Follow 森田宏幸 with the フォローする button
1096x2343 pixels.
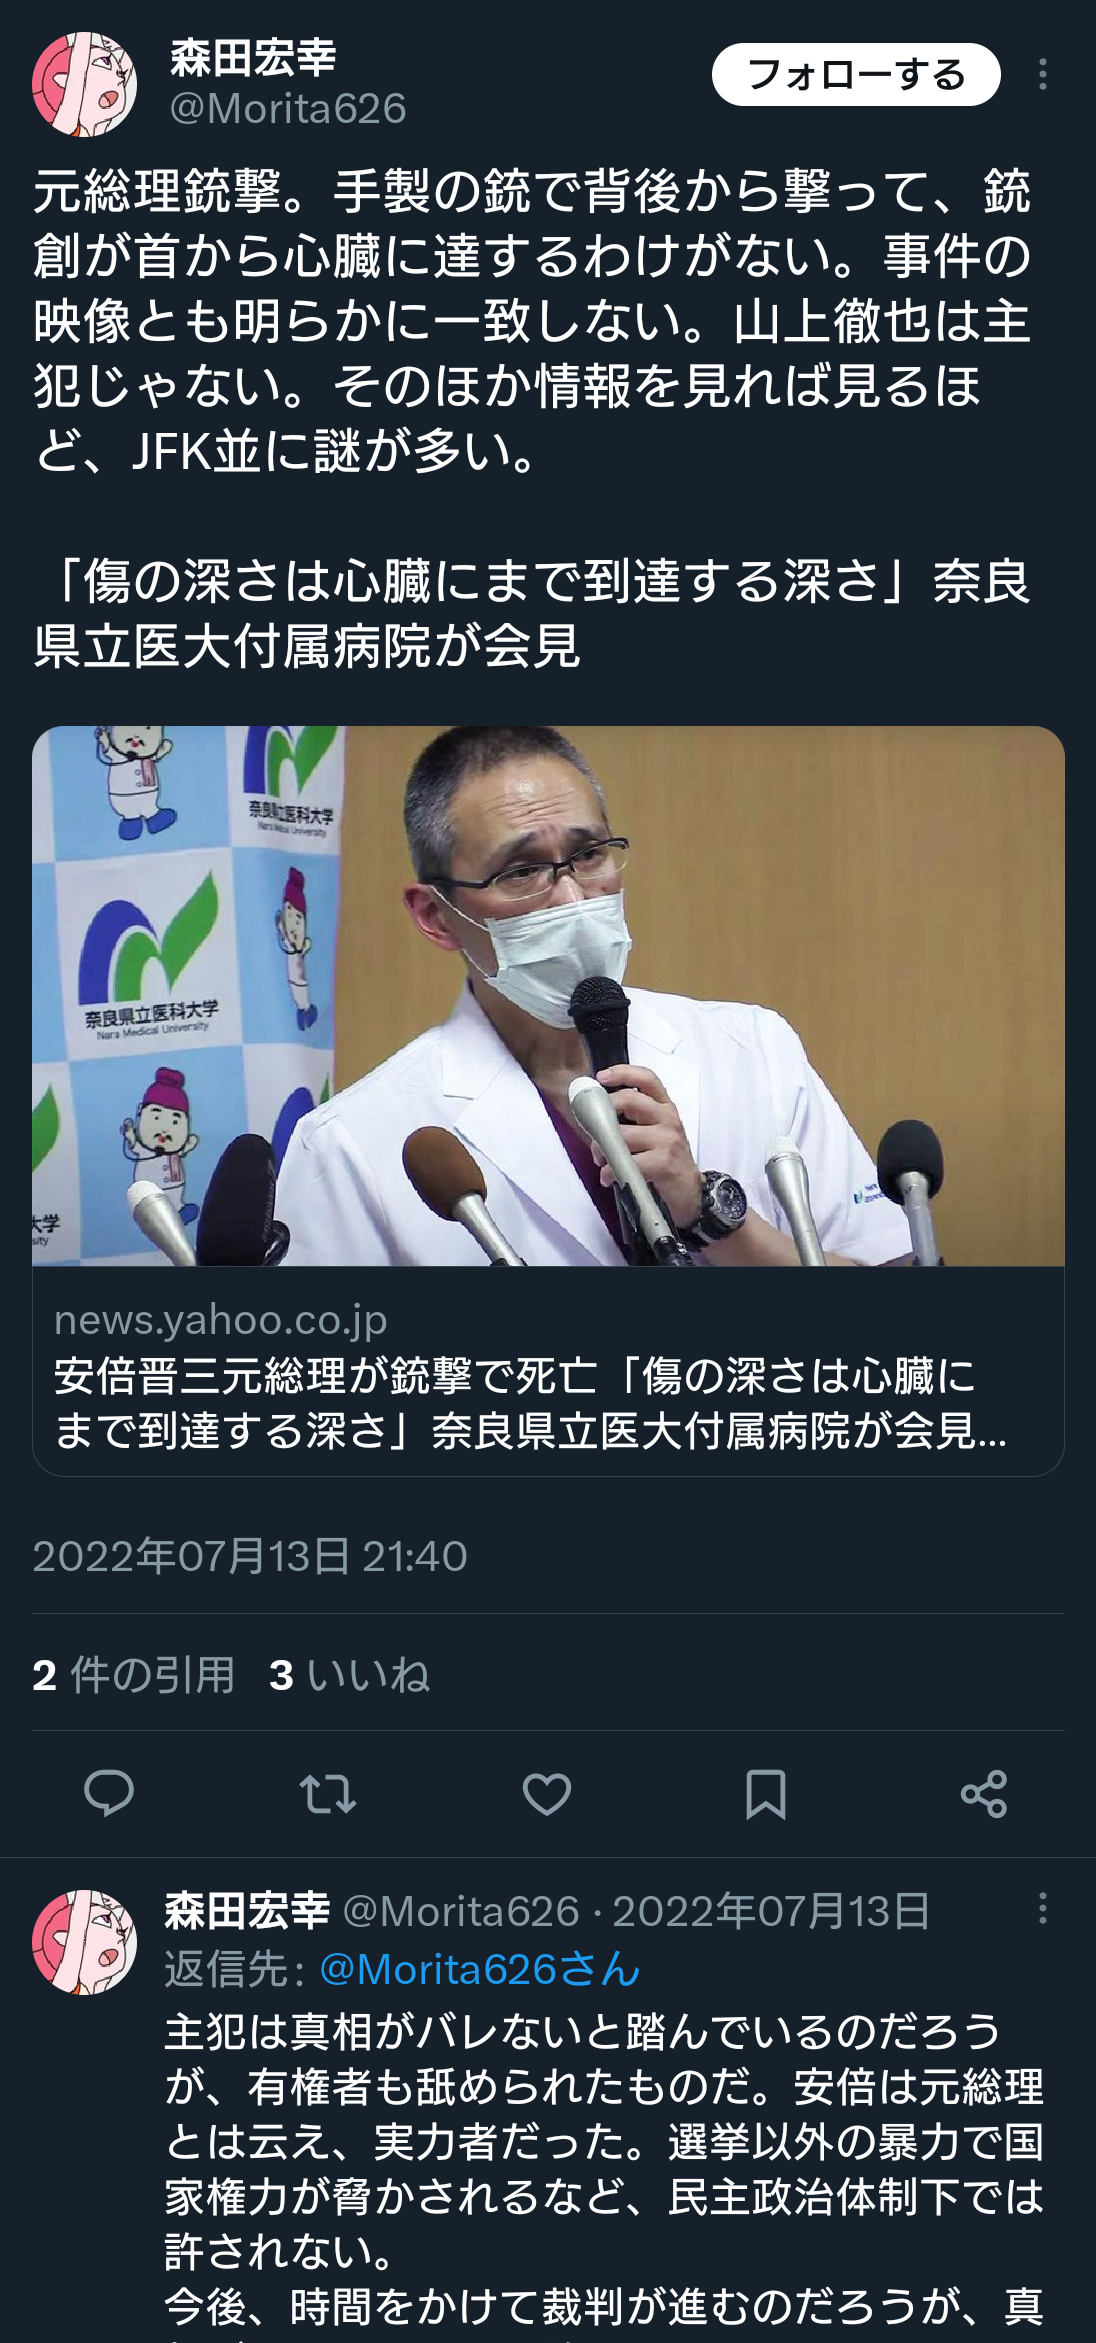(856, 74)
